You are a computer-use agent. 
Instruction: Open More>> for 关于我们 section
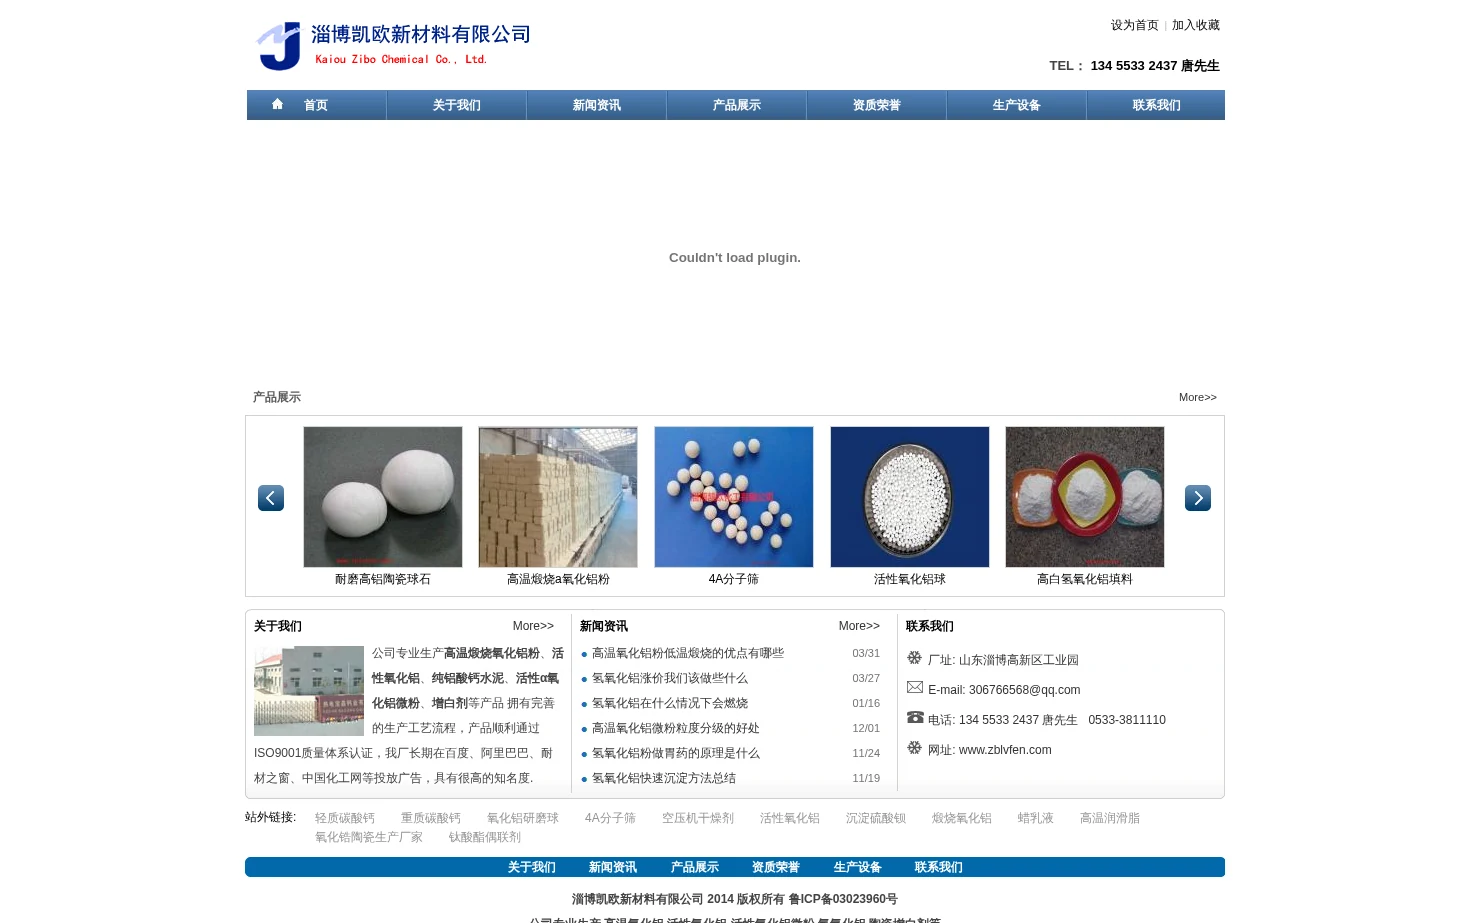click(533, 626)
